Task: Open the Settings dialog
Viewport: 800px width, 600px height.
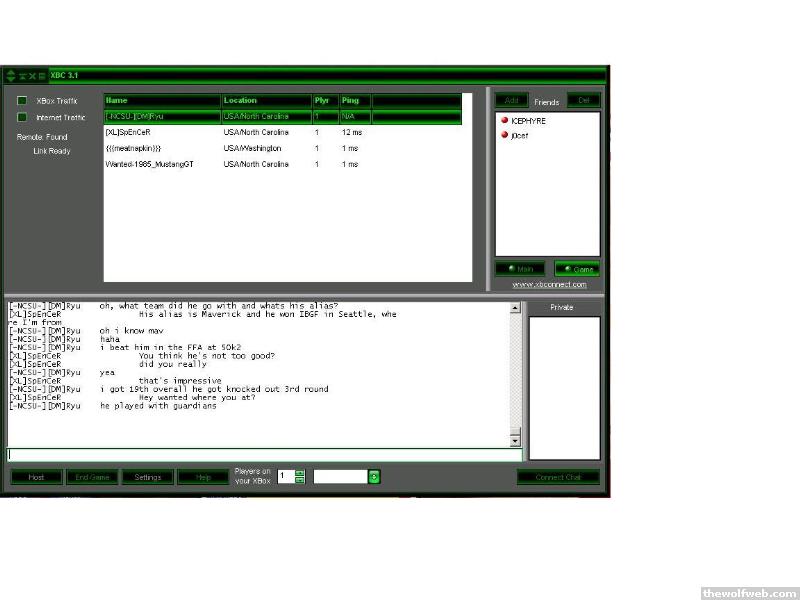Action: click(x=148, y=477)
